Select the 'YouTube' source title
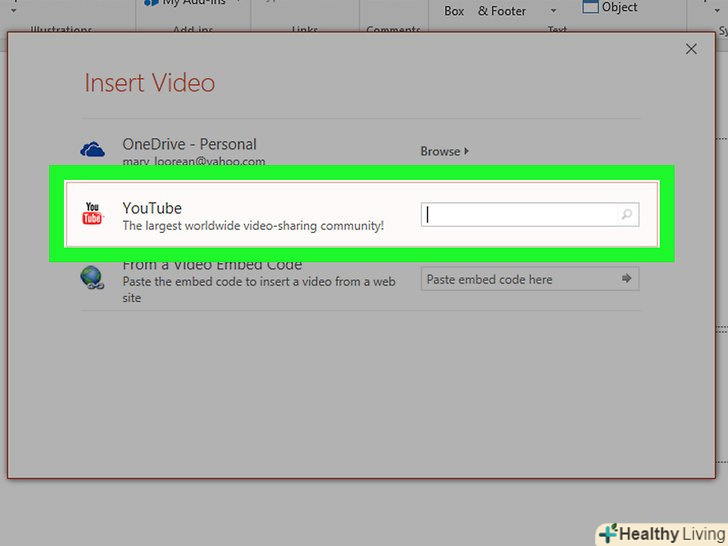728x546 pixels. [152, 208]
